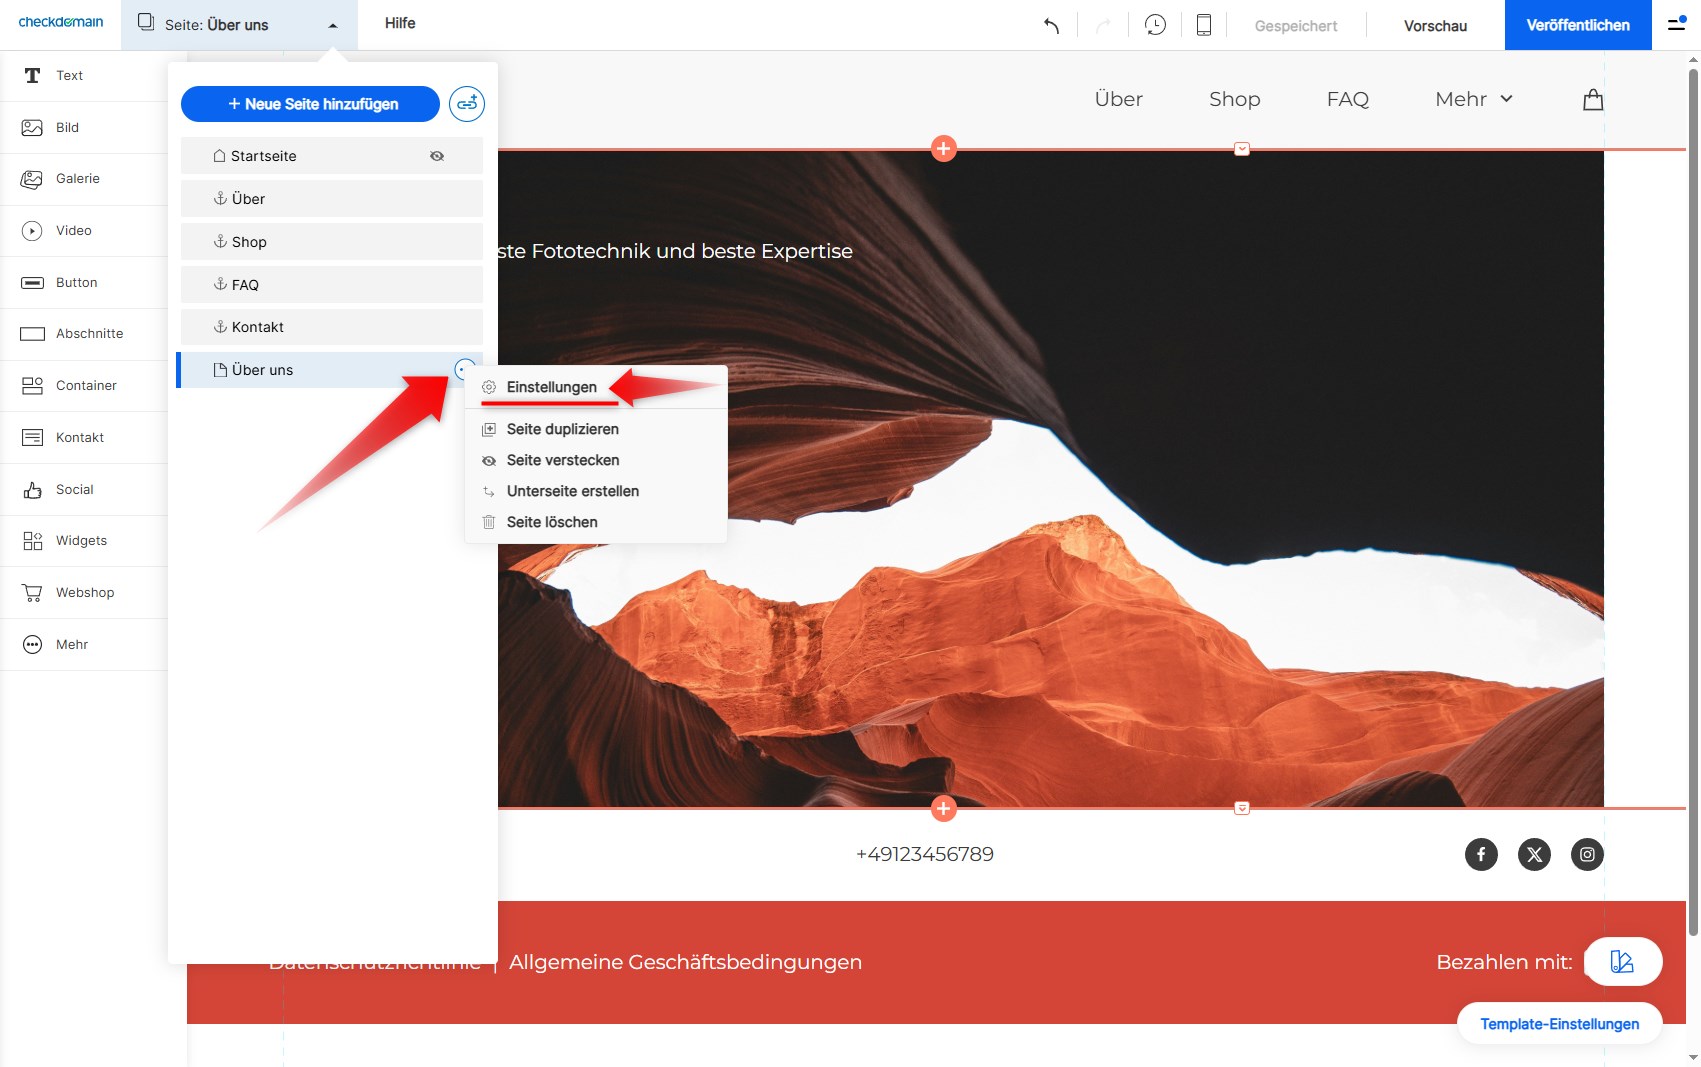Viewport: 1701px width, 1067px height.
Task: Open the version history clock icon
Action: click(1155, 26)
